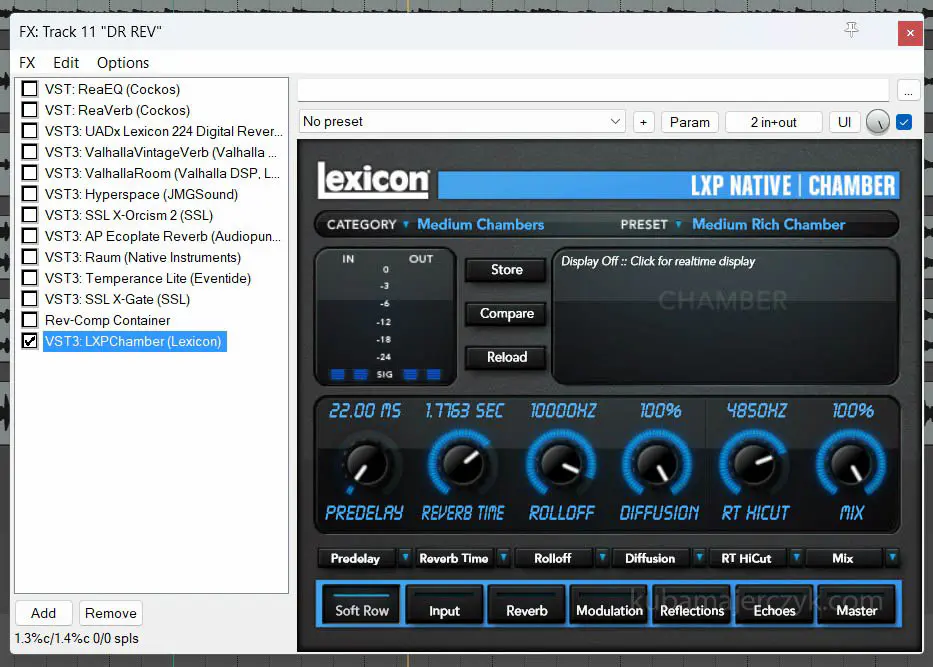Screen dimensions: 933x667
Task: Click the Reverb Time knob
Action: 462,462
